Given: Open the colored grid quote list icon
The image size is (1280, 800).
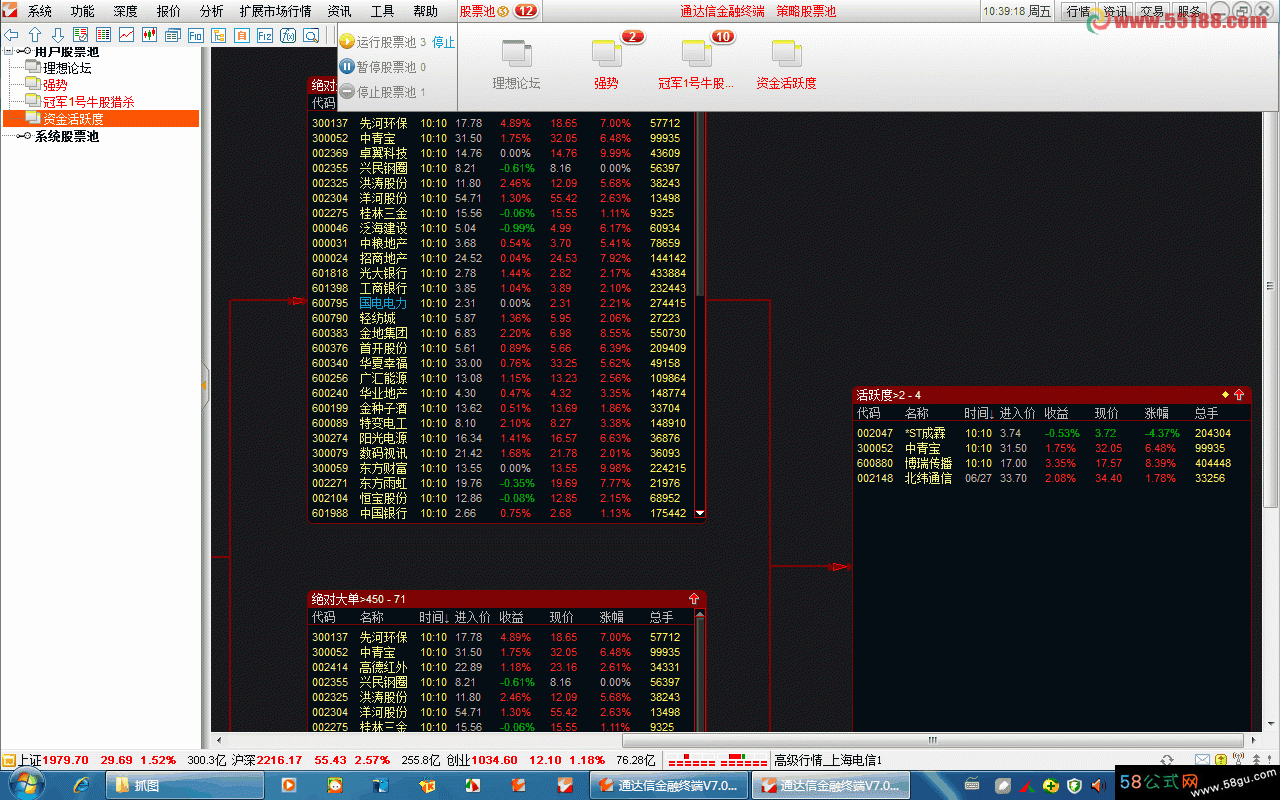Looking at the screenshot, I should [104, 35].
